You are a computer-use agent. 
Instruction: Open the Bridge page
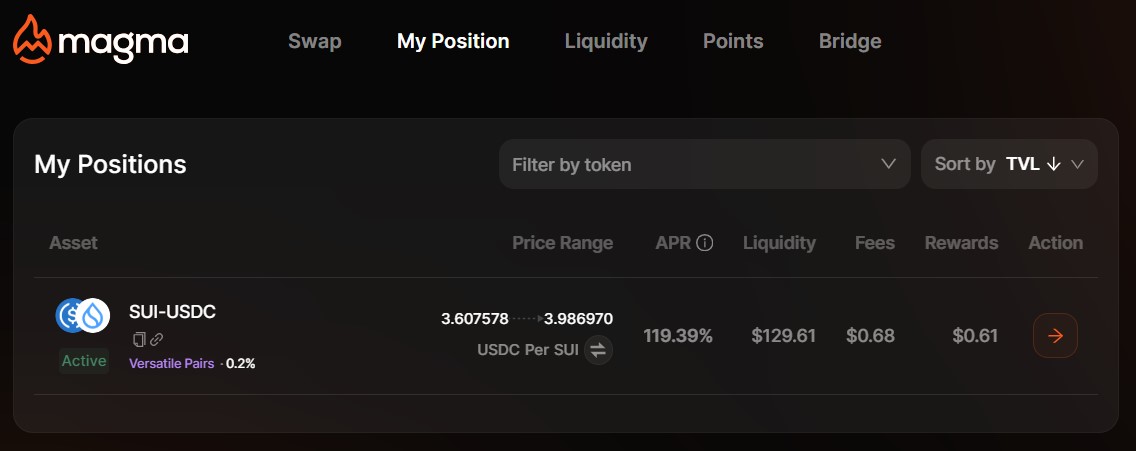click(x=850, y=41)
